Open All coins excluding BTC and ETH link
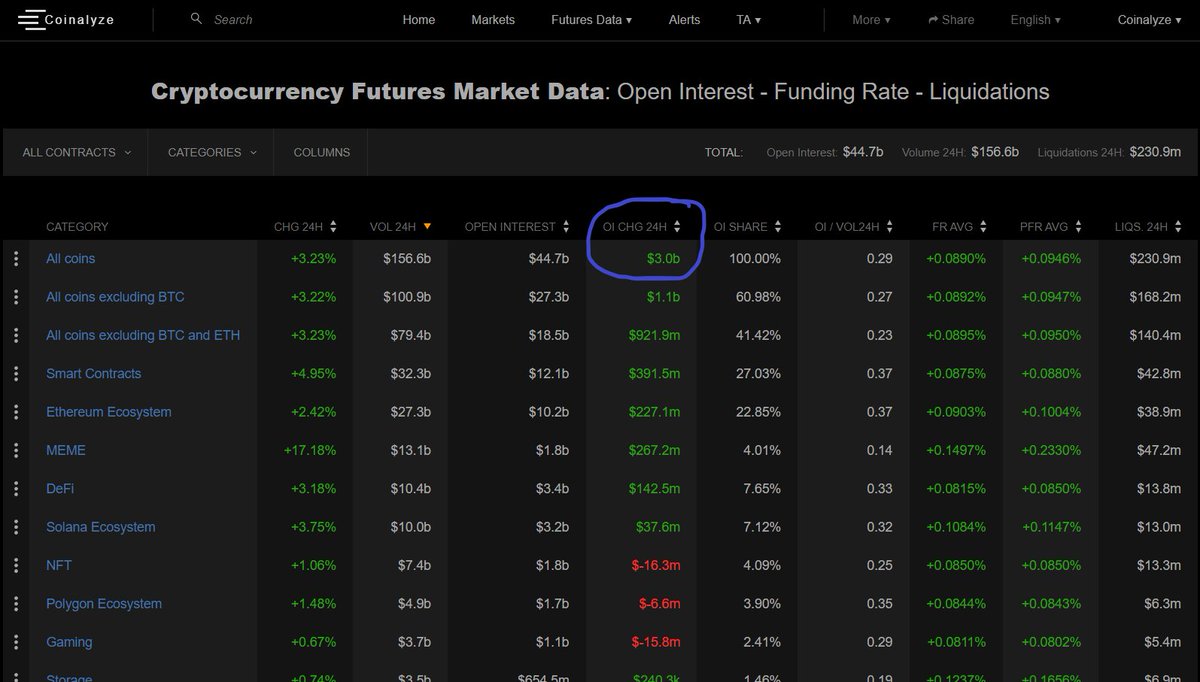This screenshot has height=682, width=1200. (143, 335)
